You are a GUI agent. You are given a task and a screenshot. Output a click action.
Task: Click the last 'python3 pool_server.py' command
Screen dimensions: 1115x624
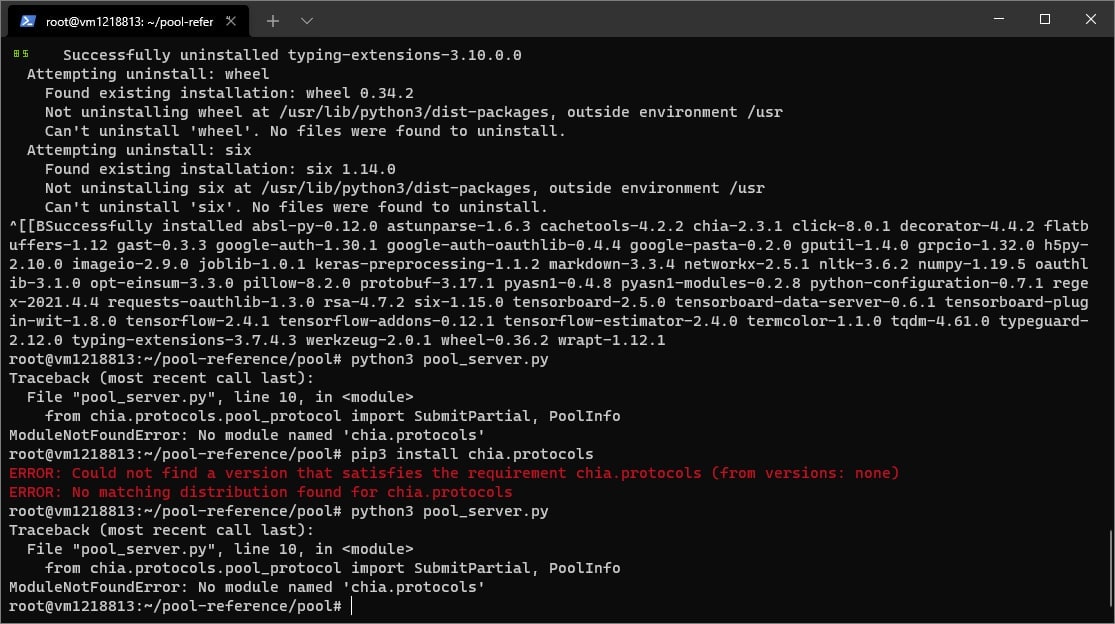tap(449, 511)
